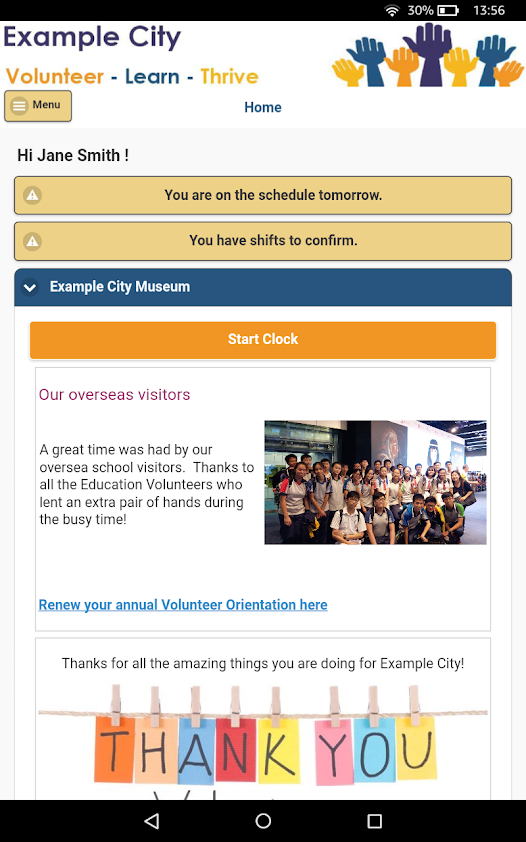
Task: Open the 'You are on the schedule tomorrow' alert
Action: click(263, 195)
